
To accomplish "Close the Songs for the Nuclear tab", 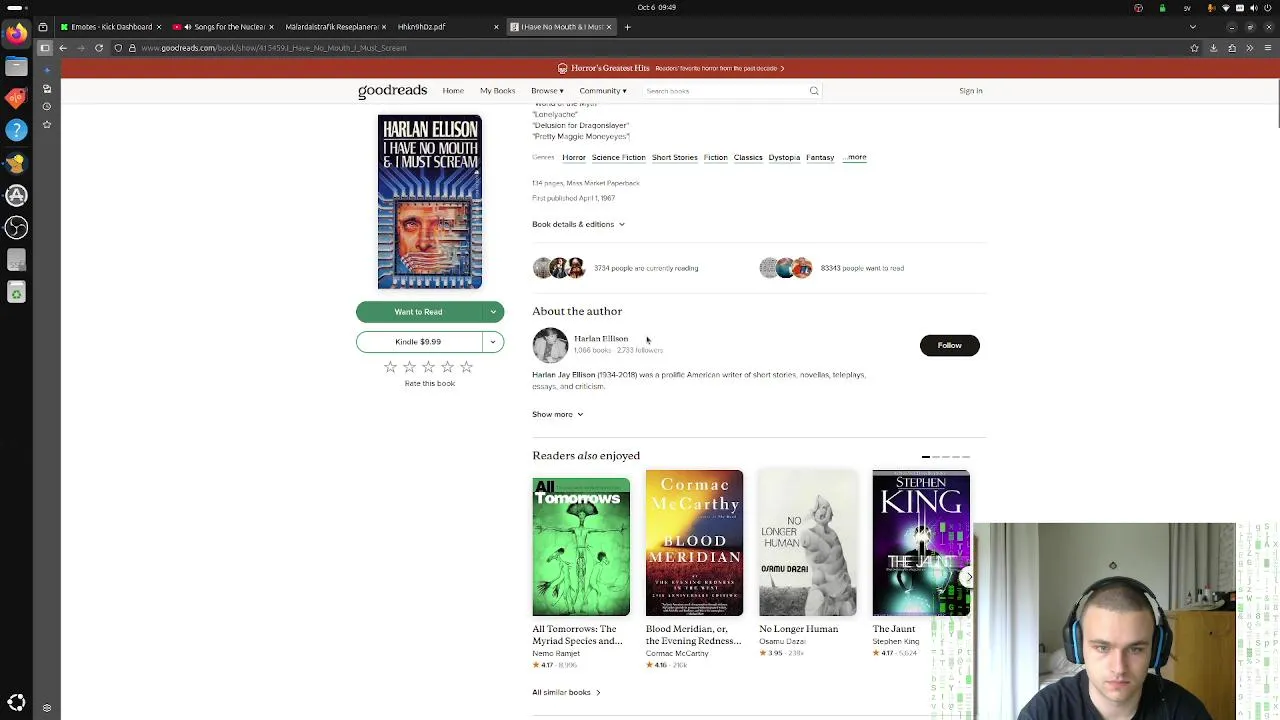I will [x=271, y=27].
